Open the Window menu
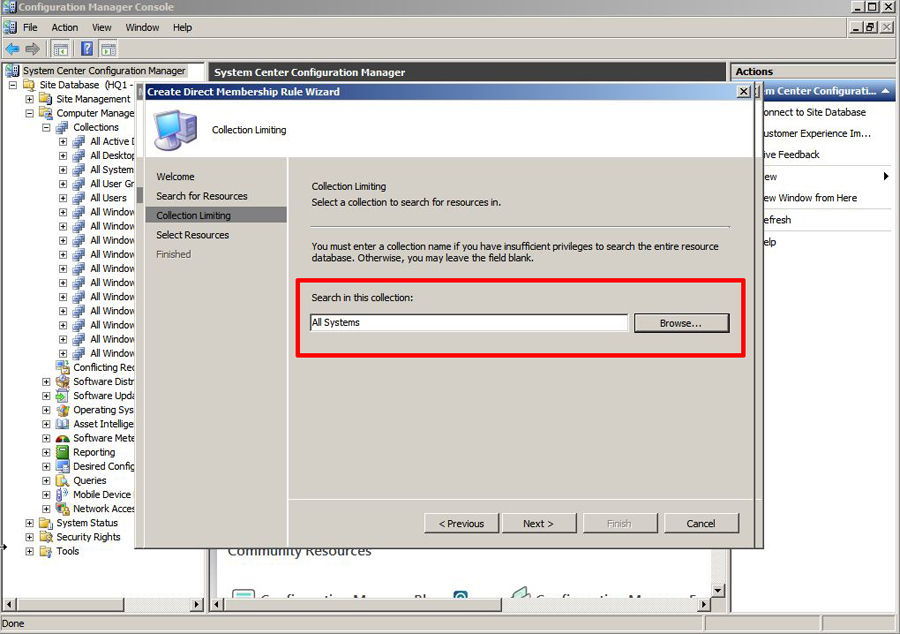 [x=142, y=28]
